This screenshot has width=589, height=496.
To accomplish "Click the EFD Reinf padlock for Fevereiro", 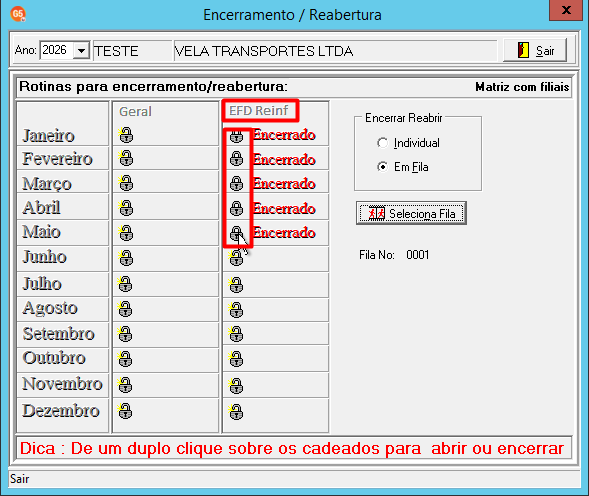I will click(x=236, y=159).
